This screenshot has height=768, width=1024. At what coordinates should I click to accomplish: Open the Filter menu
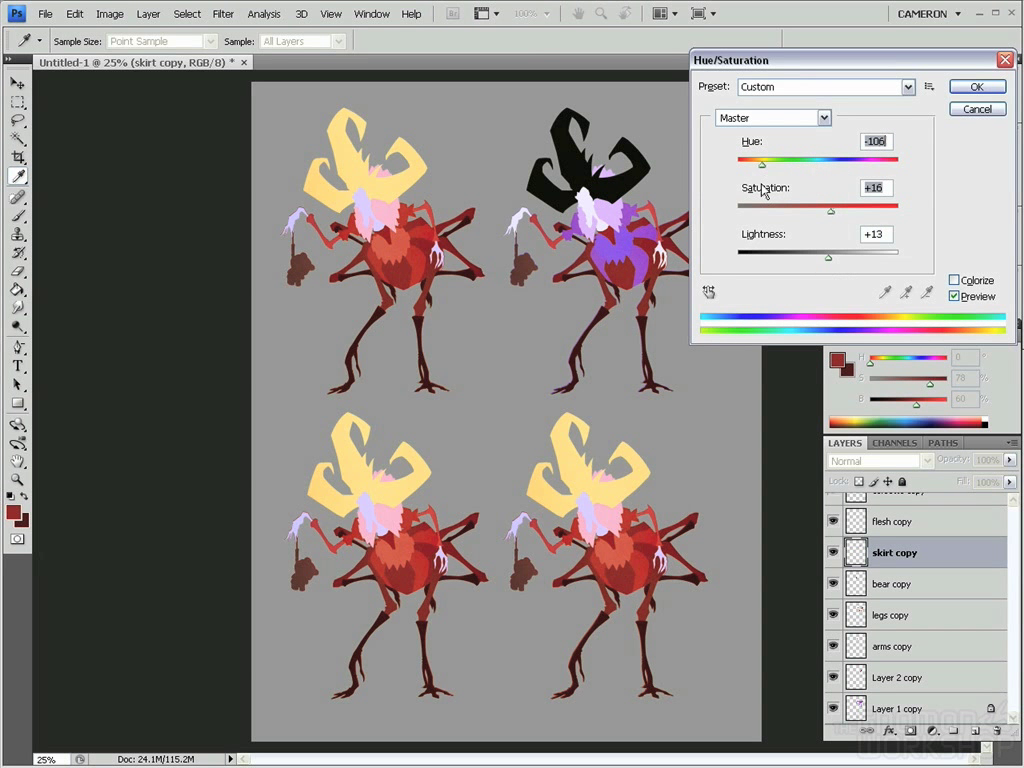[x=223, y=14]
